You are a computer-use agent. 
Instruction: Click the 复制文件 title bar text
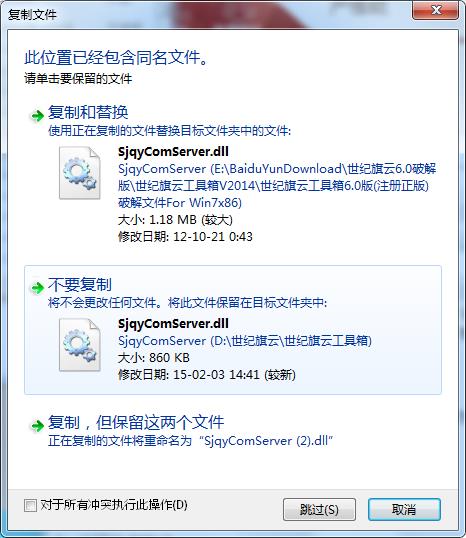[33, 14]
